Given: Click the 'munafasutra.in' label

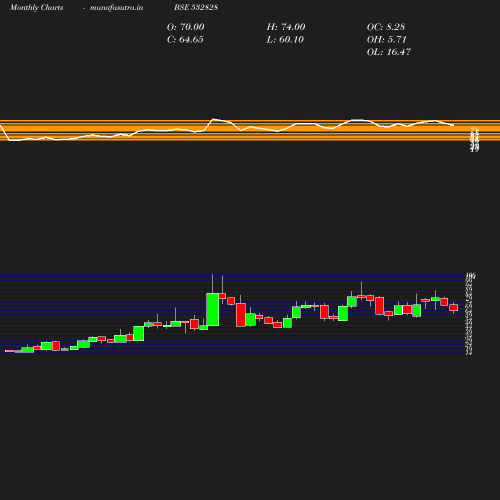Looking at the screenshot, I should click(116, 7).
